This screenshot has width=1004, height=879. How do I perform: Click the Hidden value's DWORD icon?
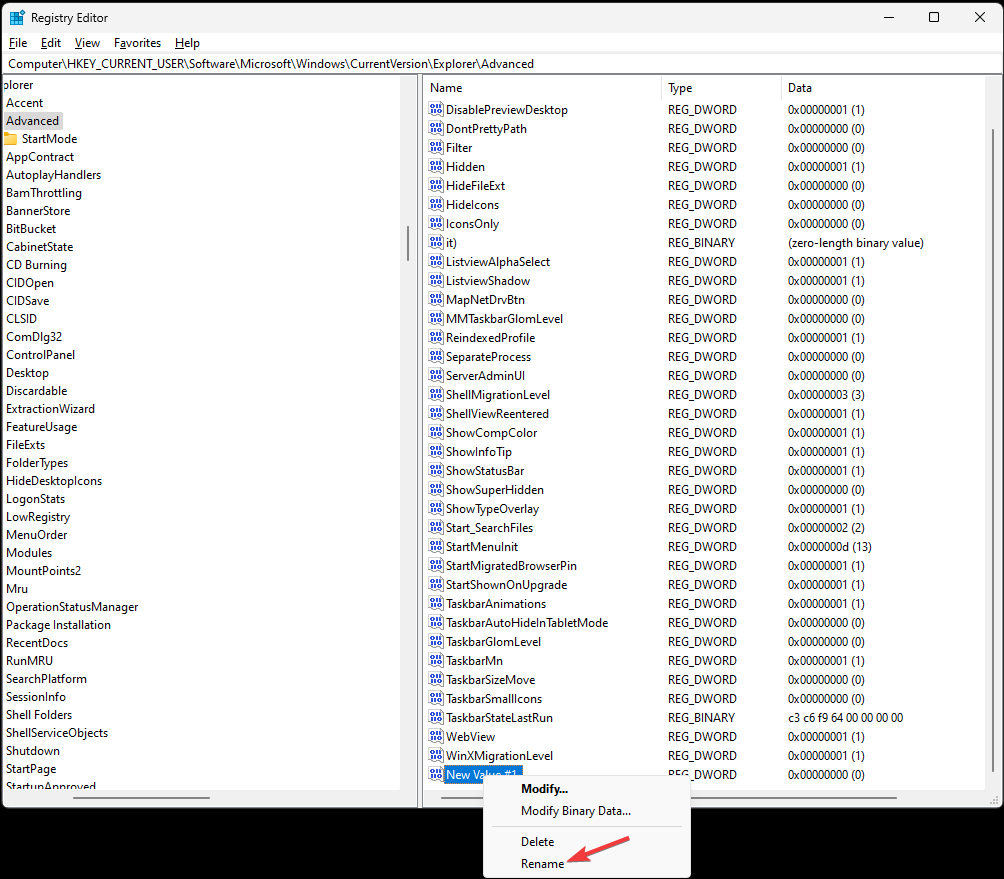tap(436, 166)
